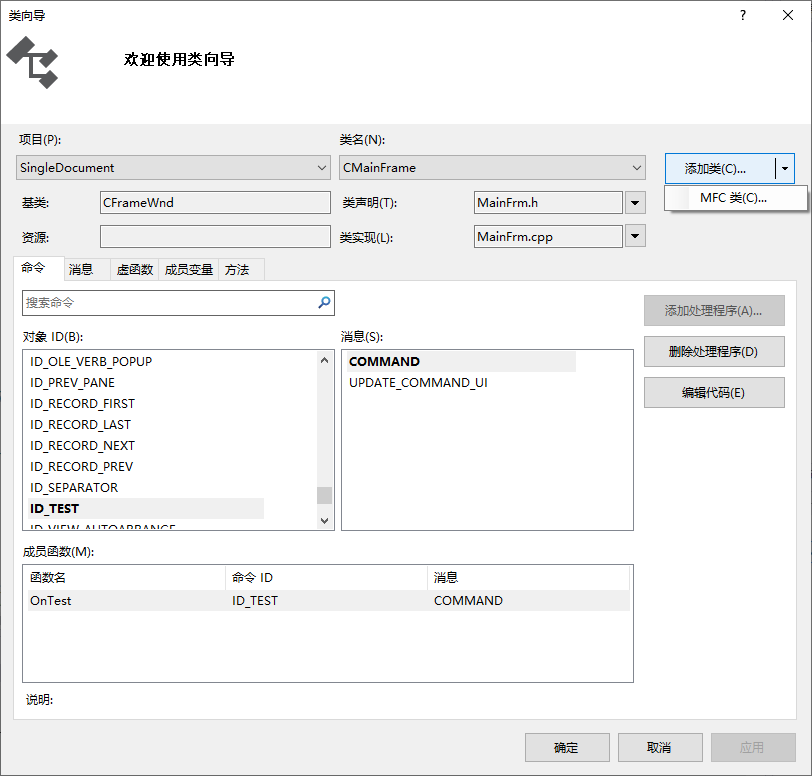Click the object ID list scrollbar down arrow

(x=324, y=520)
